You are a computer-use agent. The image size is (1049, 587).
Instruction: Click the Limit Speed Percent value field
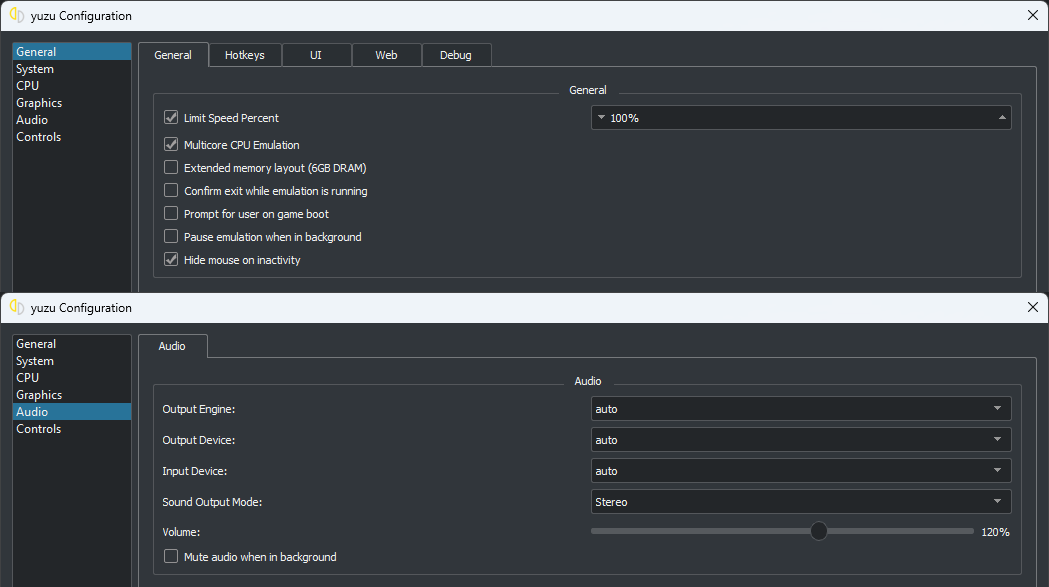pyautogui.click(x=801, y=118)
